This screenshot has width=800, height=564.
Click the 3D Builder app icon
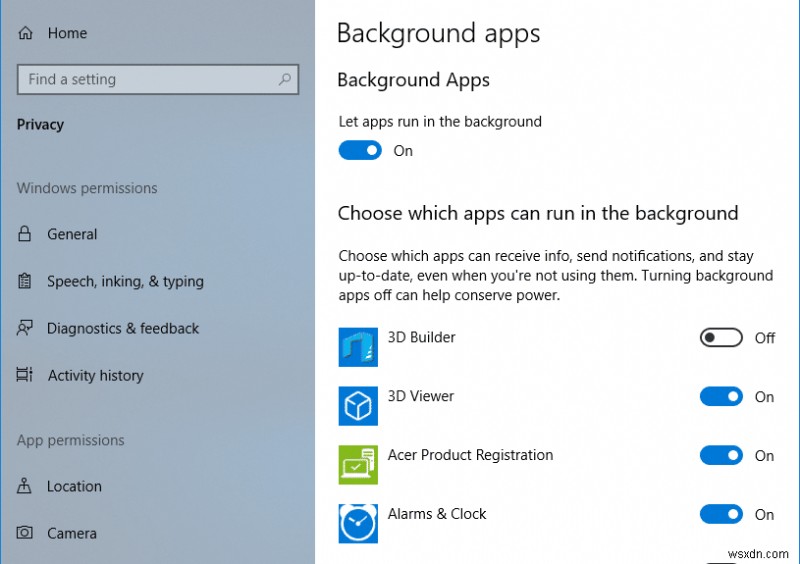click(x=358, y=347)
